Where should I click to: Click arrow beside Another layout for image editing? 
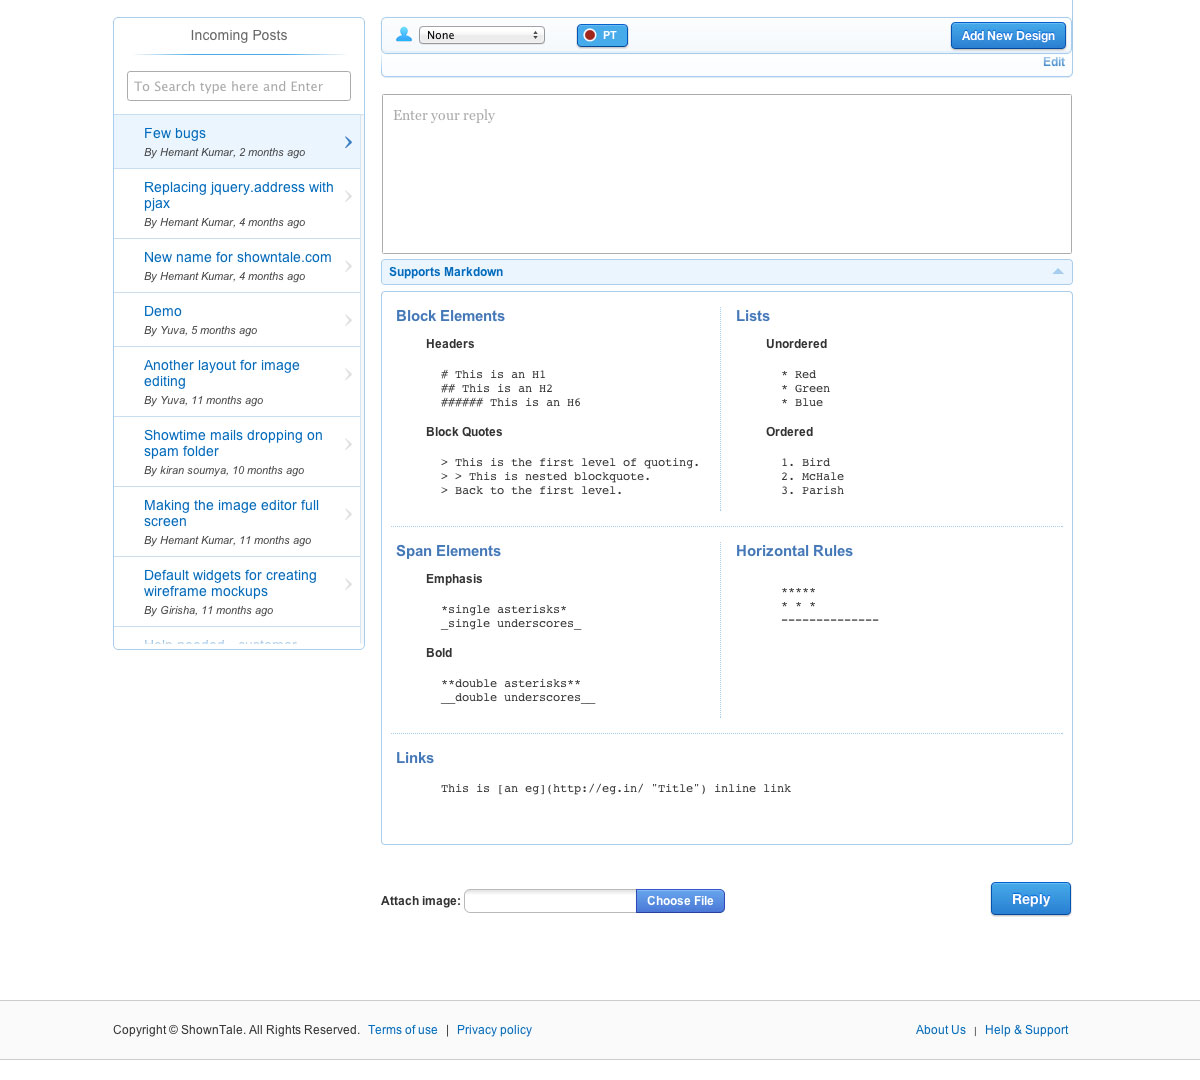click(348, 375)
